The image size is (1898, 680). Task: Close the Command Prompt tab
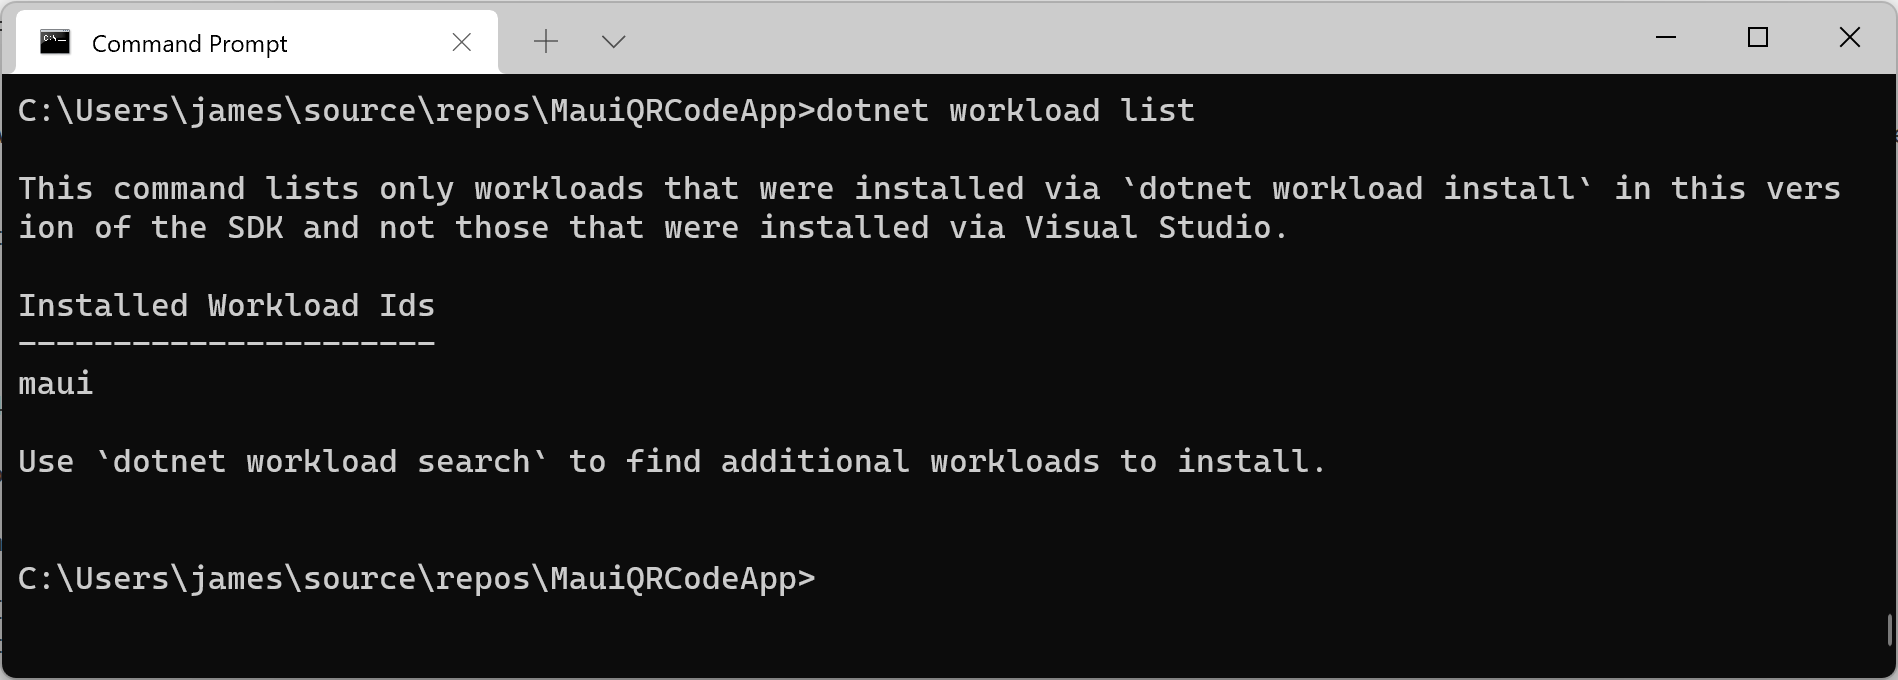[462, 42]
